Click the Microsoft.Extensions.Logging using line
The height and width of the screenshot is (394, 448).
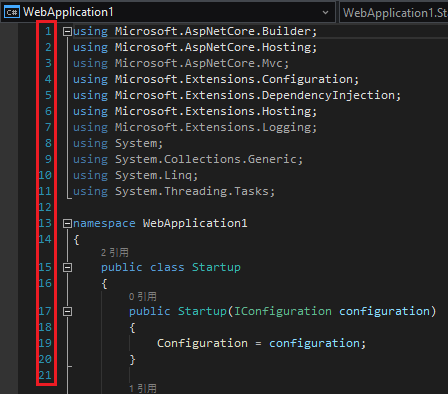click(x=195, y=127)
